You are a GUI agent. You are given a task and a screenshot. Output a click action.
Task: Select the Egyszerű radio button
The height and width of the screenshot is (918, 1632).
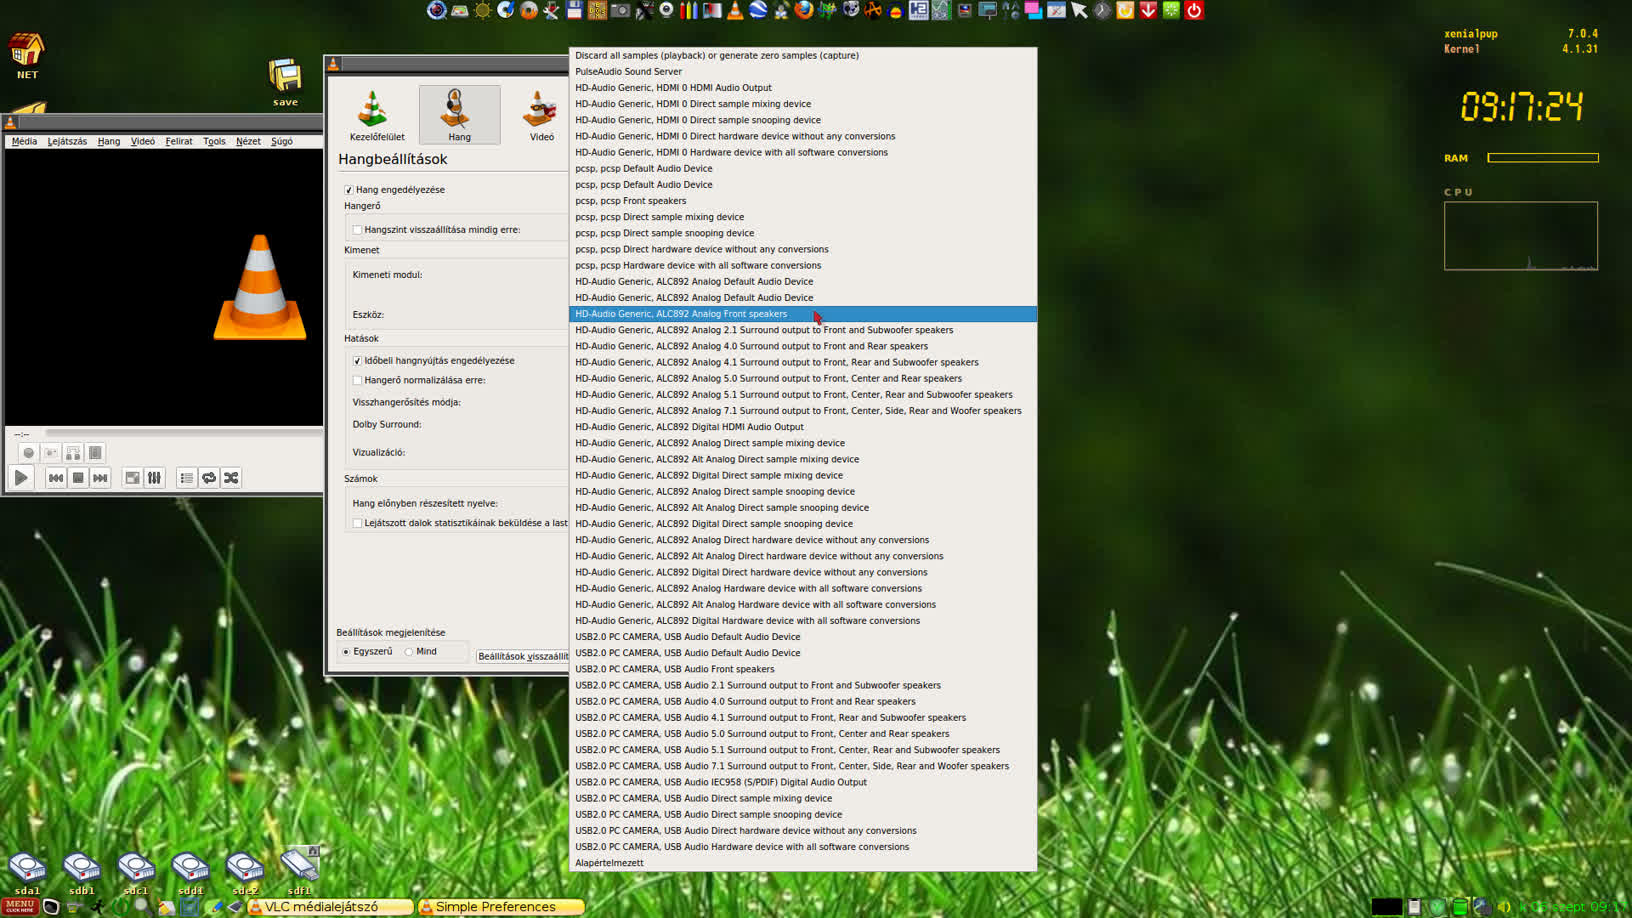click(346, 652)
